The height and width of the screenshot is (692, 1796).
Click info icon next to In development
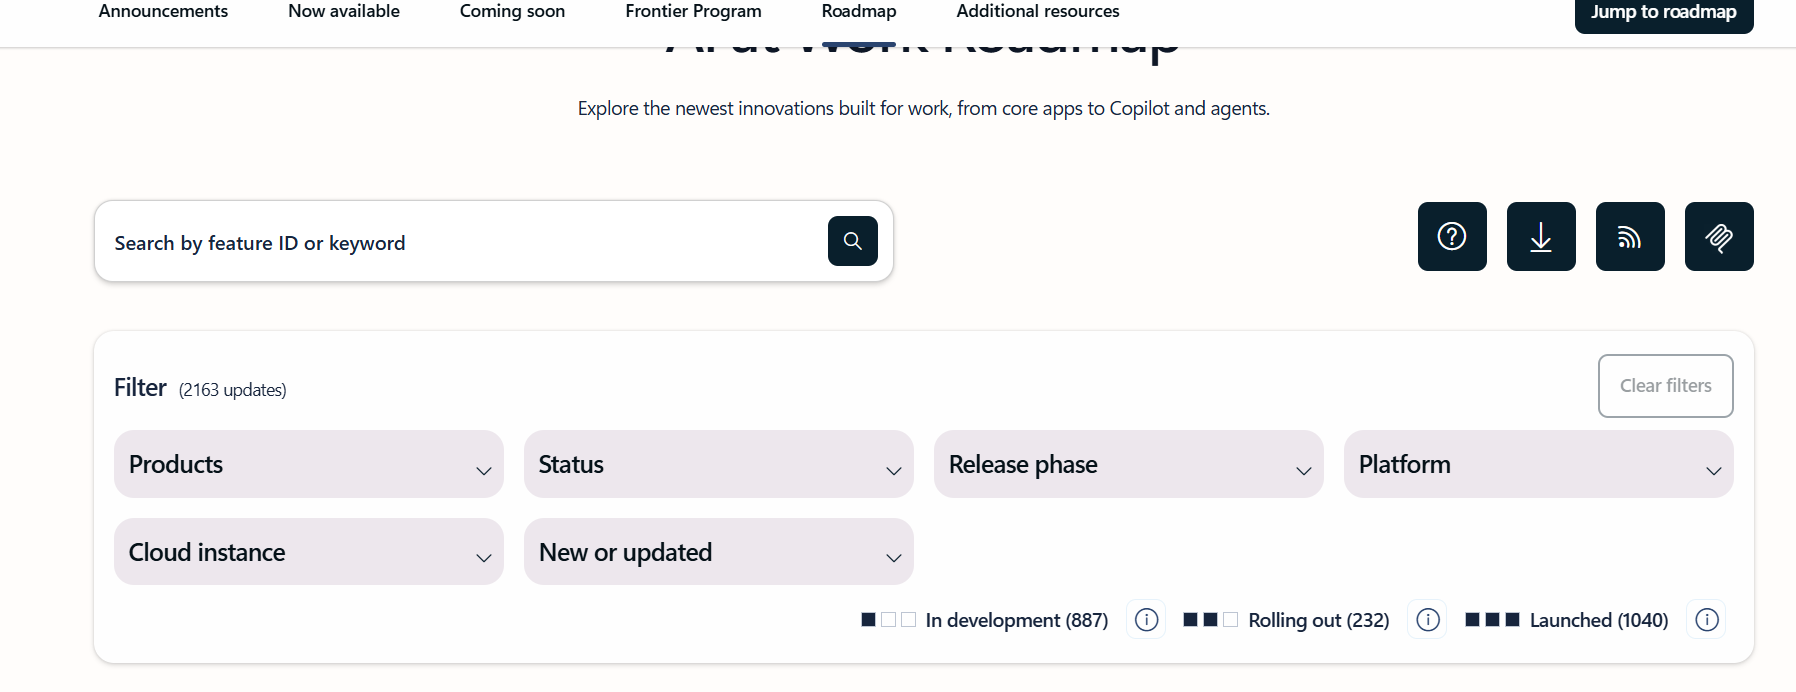point(1147,620)
